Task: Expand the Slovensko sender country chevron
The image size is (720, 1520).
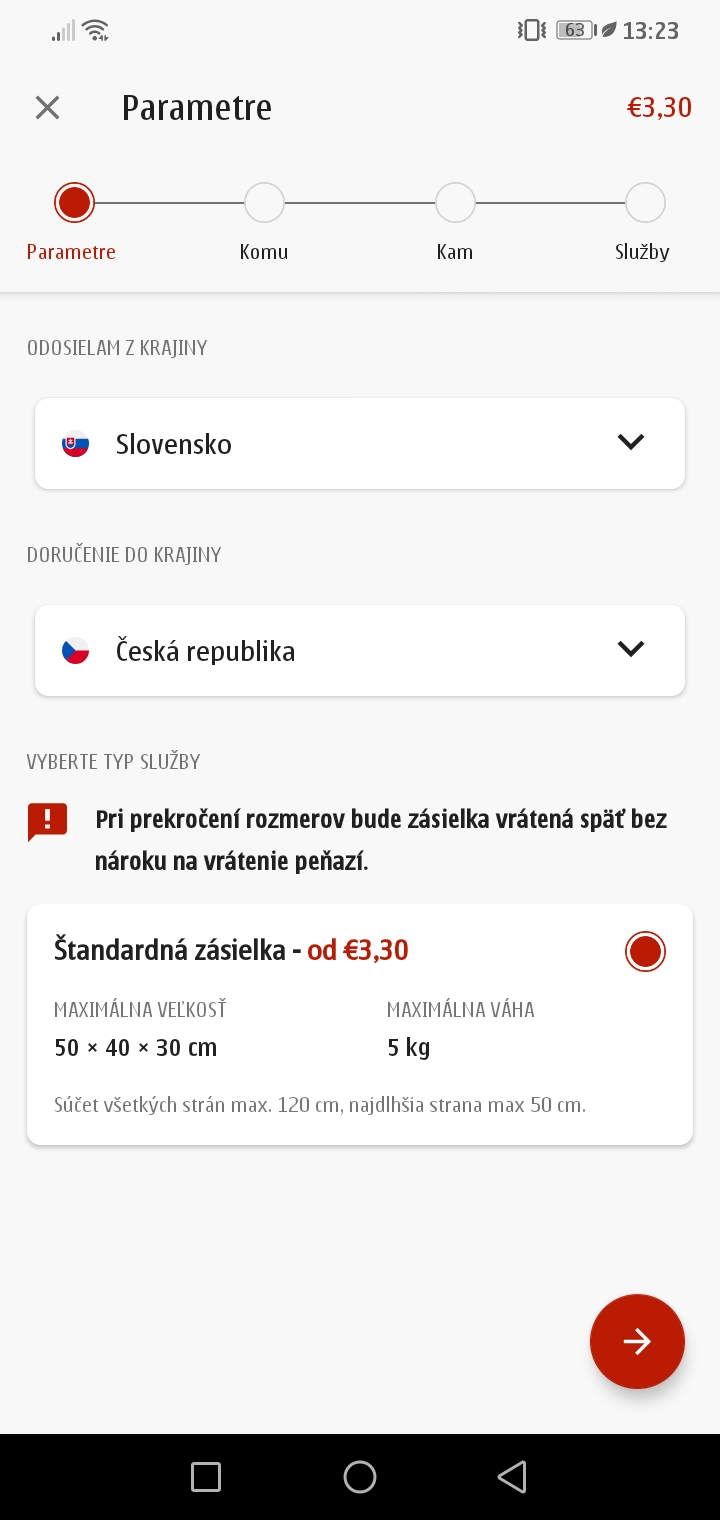Action: coord(630,442)
